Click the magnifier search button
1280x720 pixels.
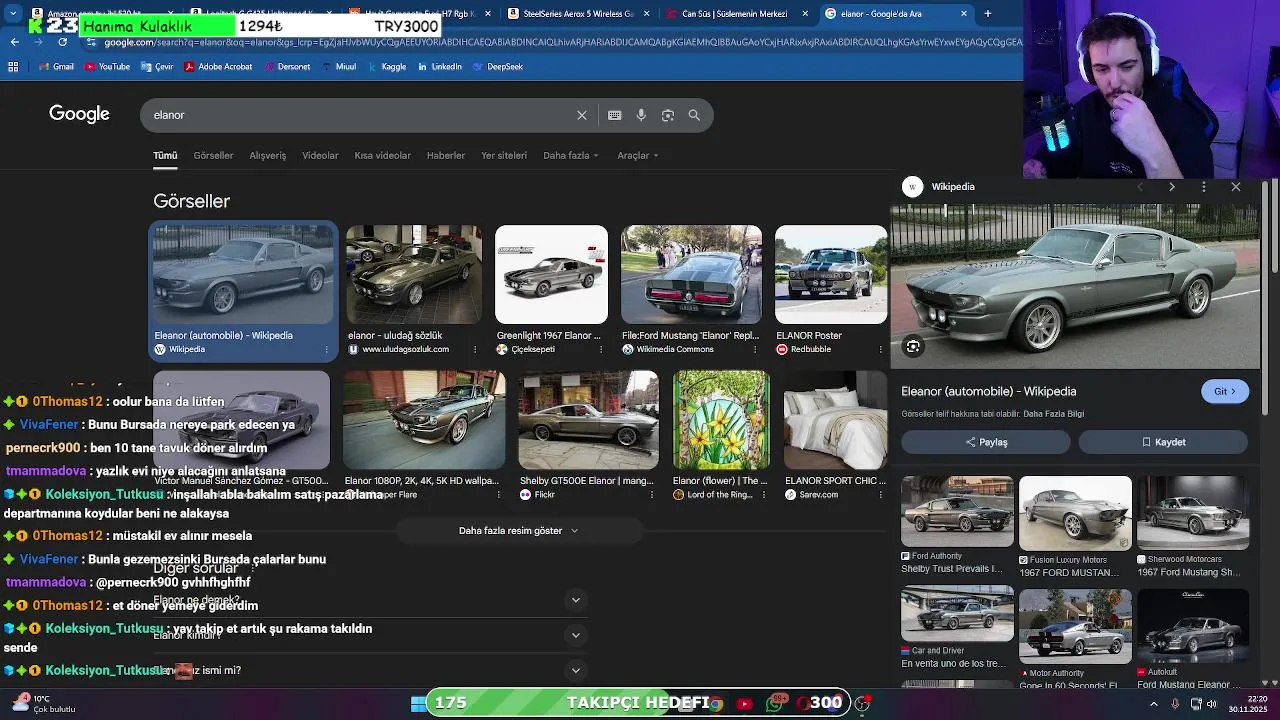tap(694, 115)
